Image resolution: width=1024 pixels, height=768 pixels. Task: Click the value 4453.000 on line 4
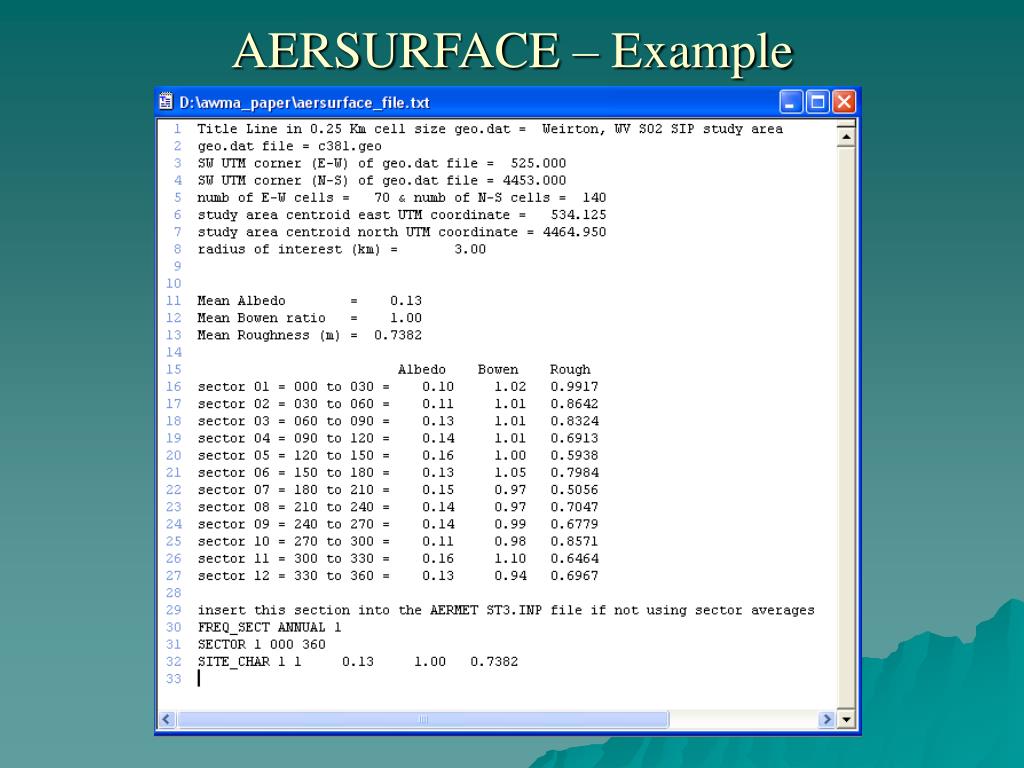[534, 180]
